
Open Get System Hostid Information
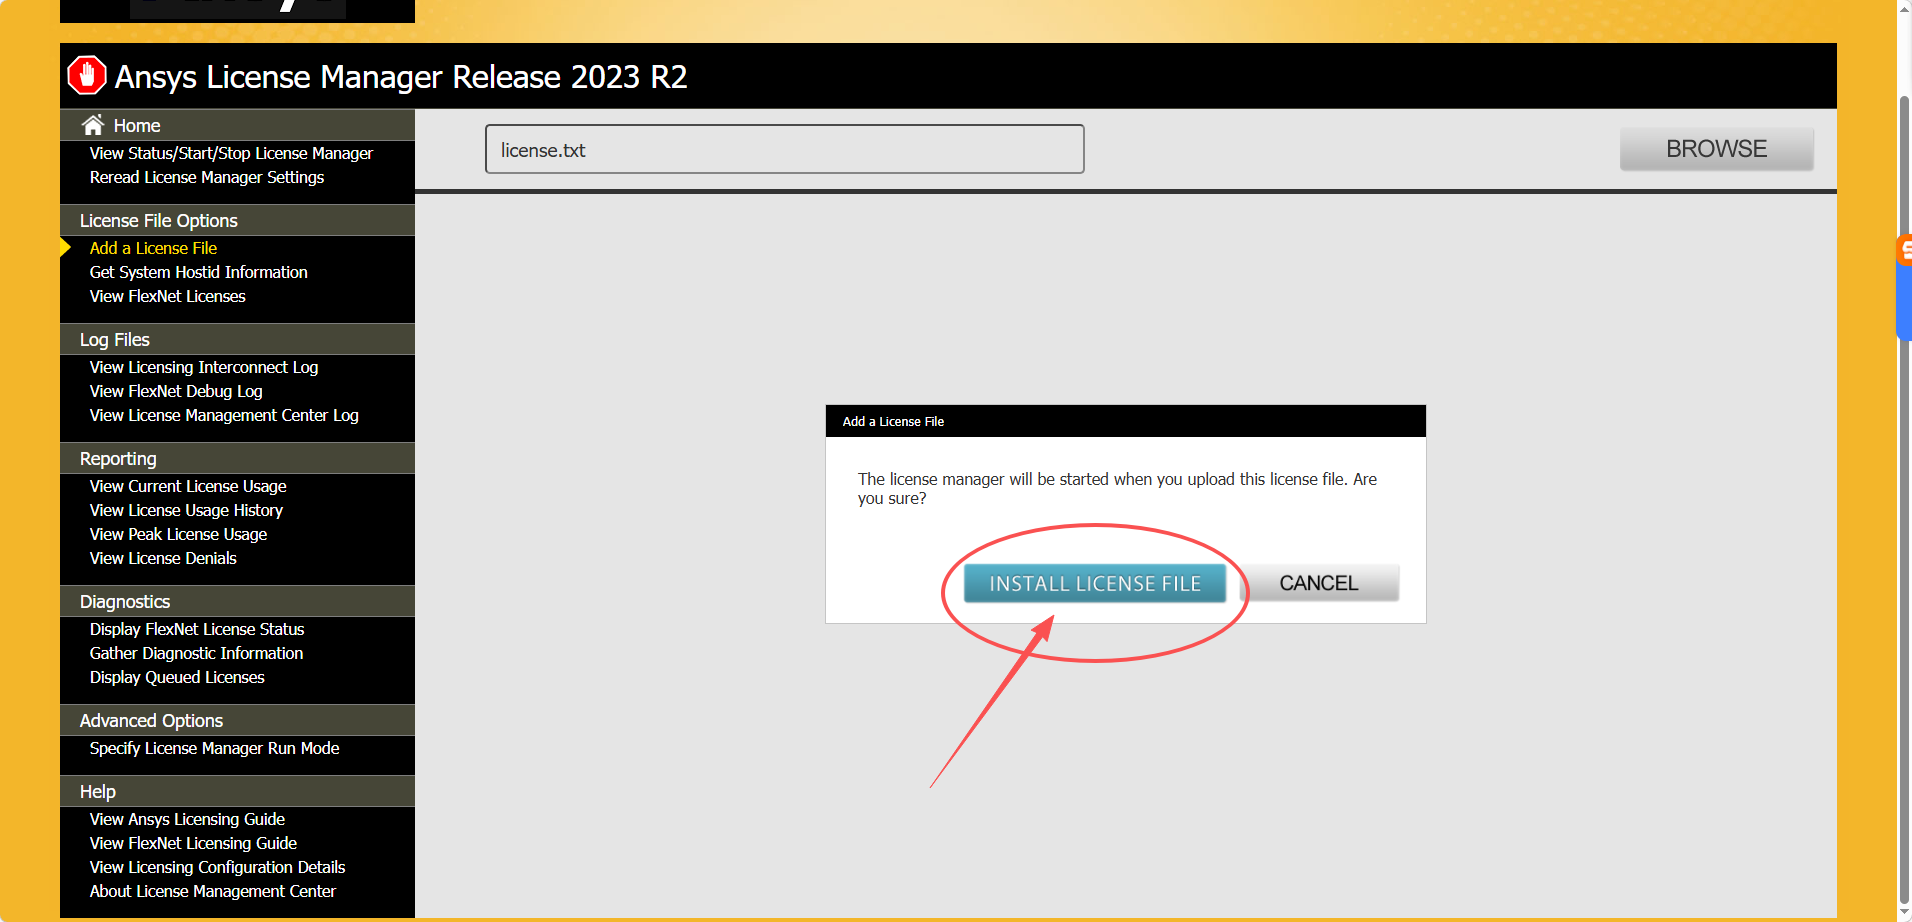coord(198,272)
